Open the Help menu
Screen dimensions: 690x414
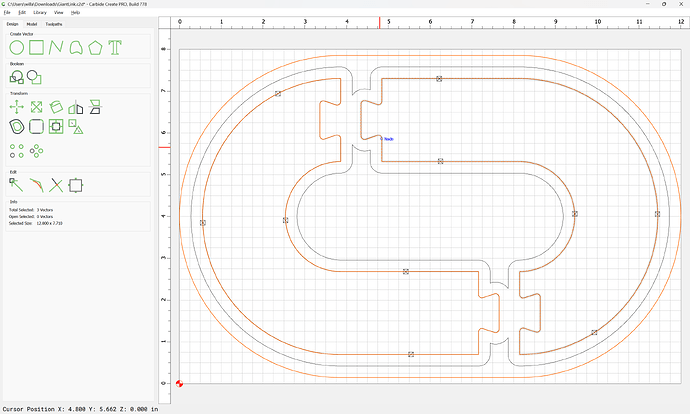76,12
